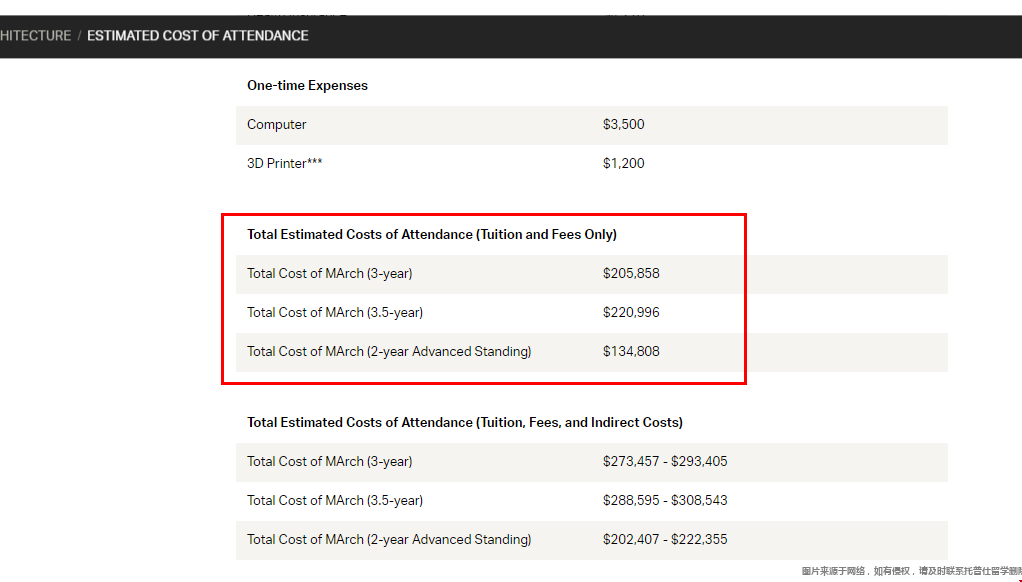Click the Chinese image source watermark text
Viewport: 1022px width, 582px height.
pos(910,572)
